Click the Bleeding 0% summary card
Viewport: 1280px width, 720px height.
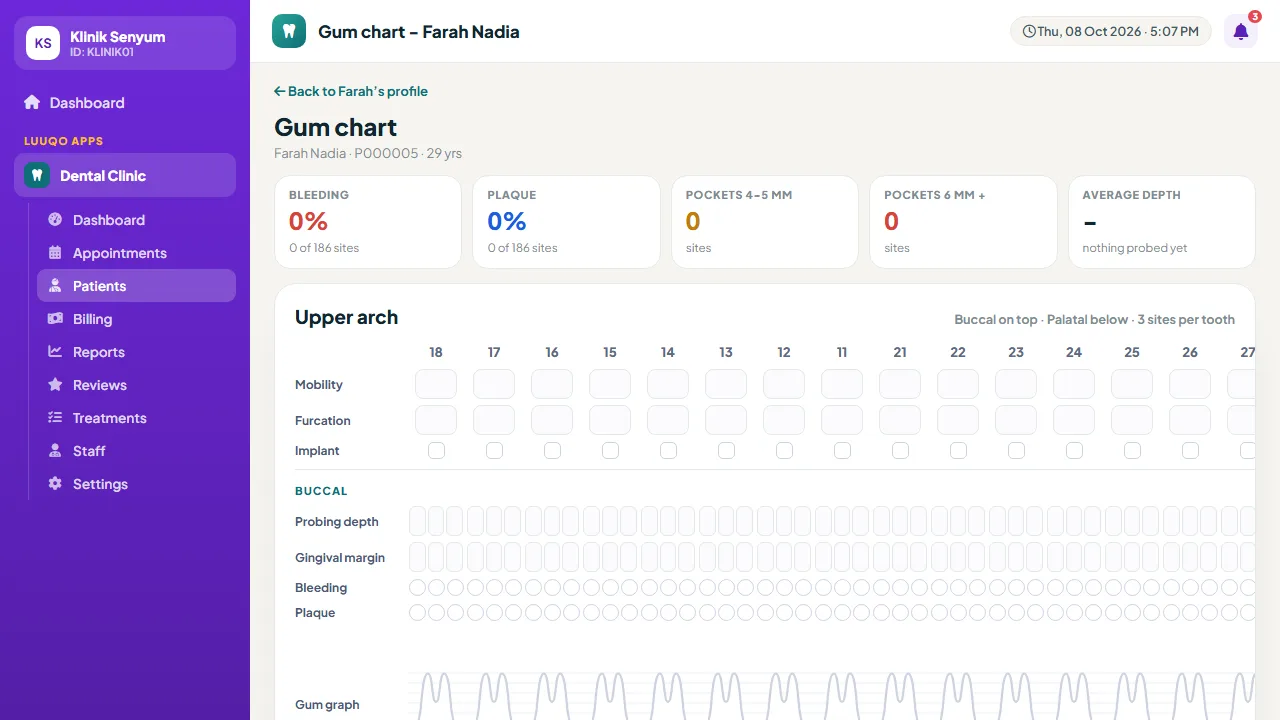(x=368, y=222)
